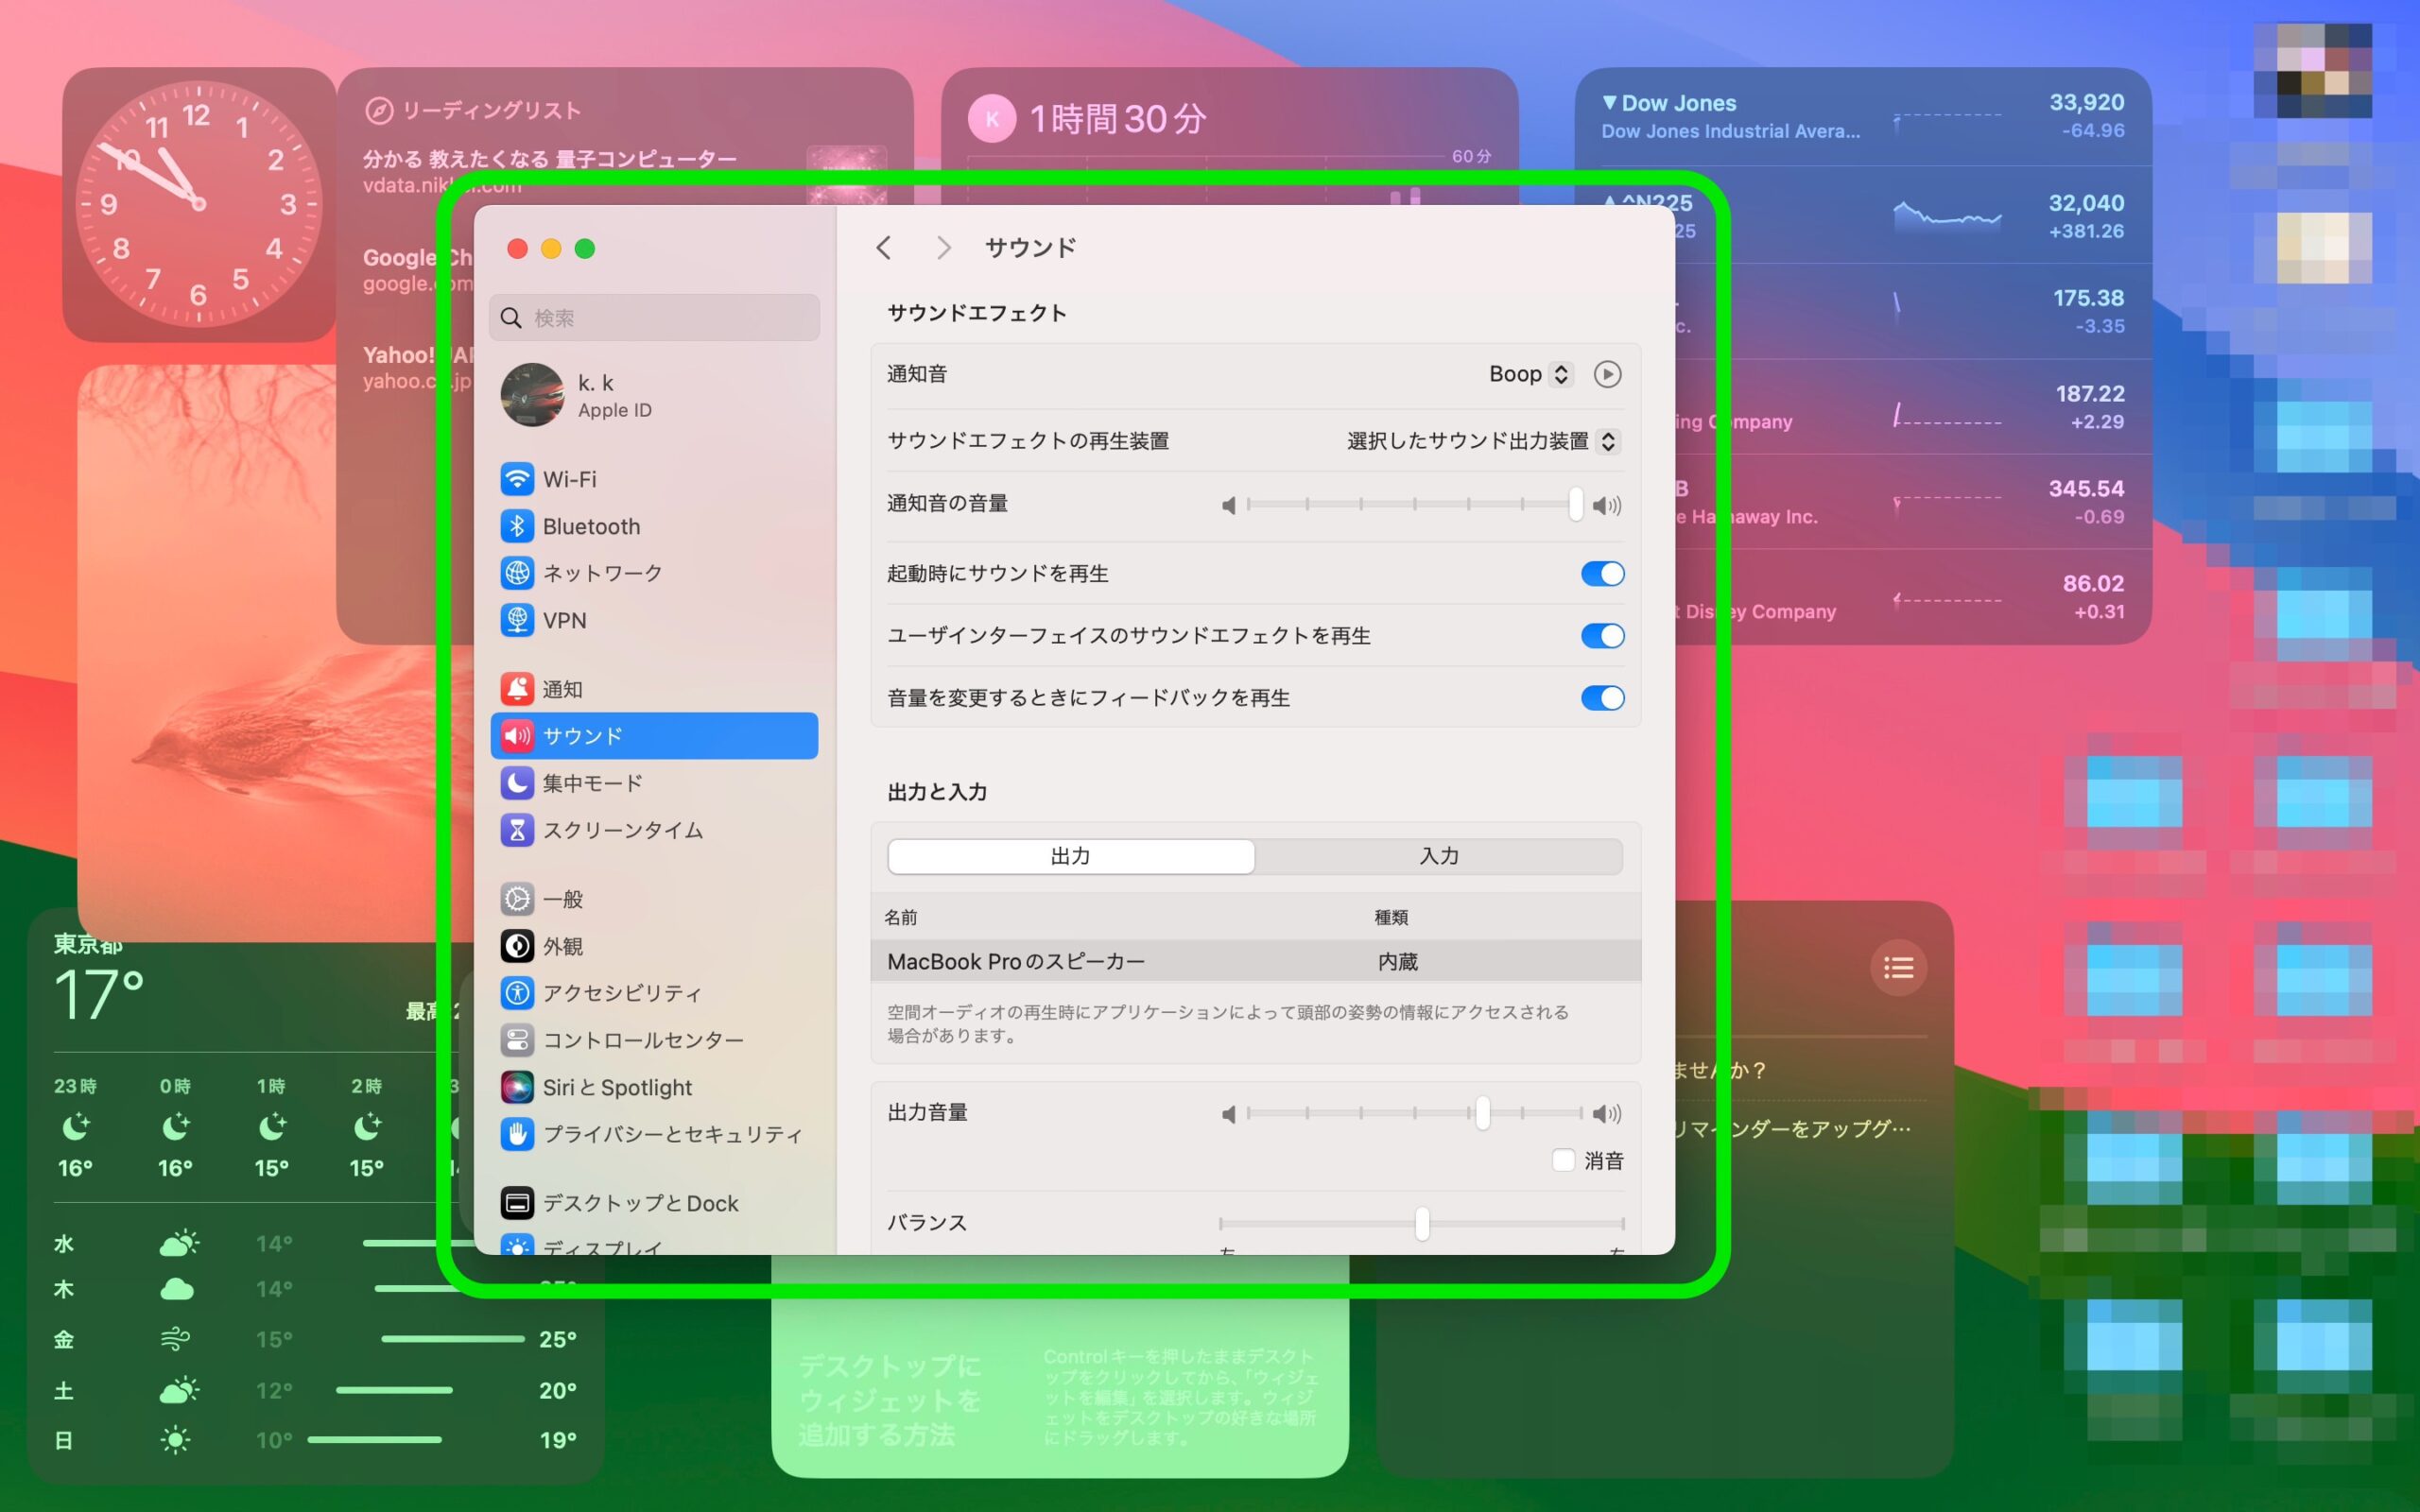Select 通知 in sidebar
The width and height of the screenshot is (2420, 1512).
point(654,689)
